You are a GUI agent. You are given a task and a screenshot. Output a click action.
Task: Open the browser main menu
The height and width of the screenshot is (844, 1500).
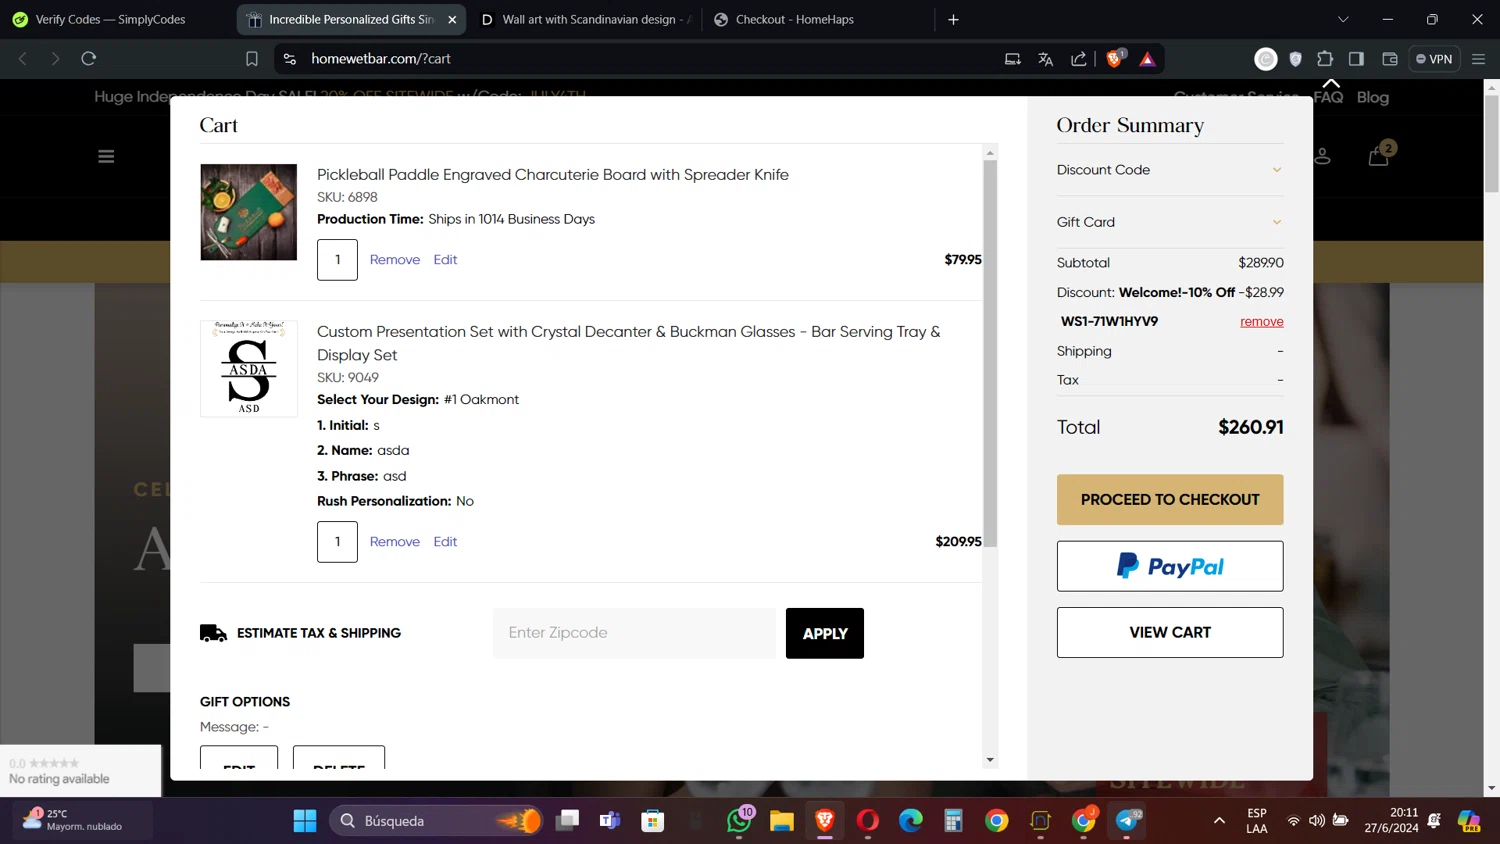click(1478, 59)
